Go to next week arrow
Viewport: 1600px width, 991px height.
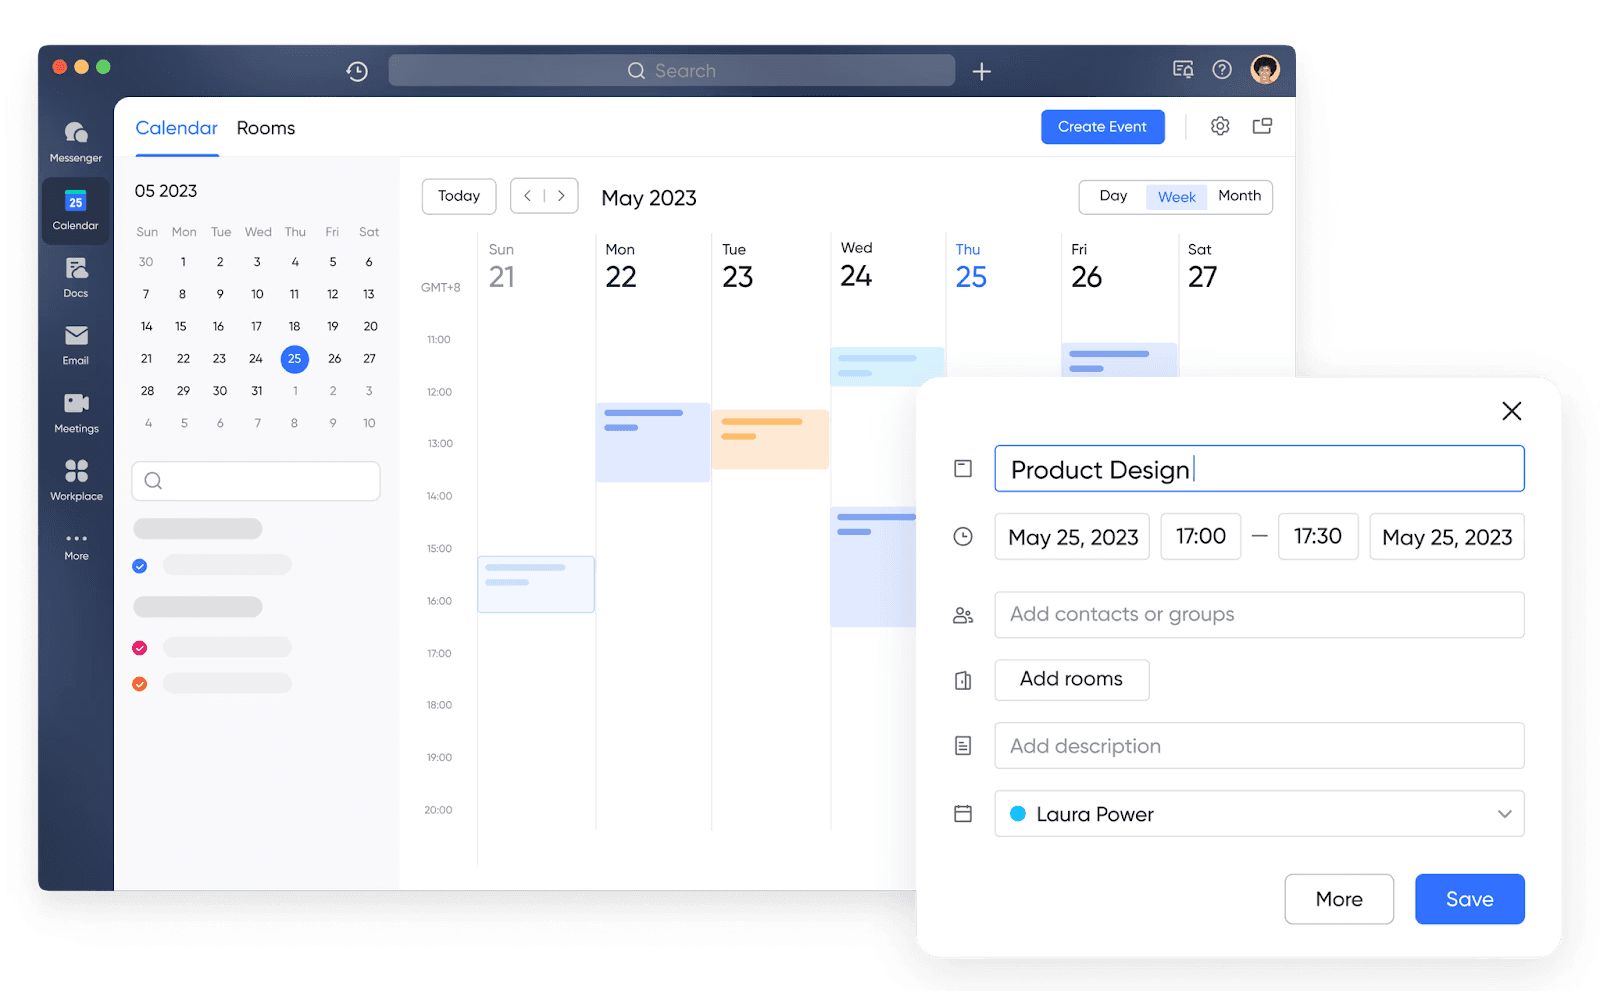[x=561, y=196]
